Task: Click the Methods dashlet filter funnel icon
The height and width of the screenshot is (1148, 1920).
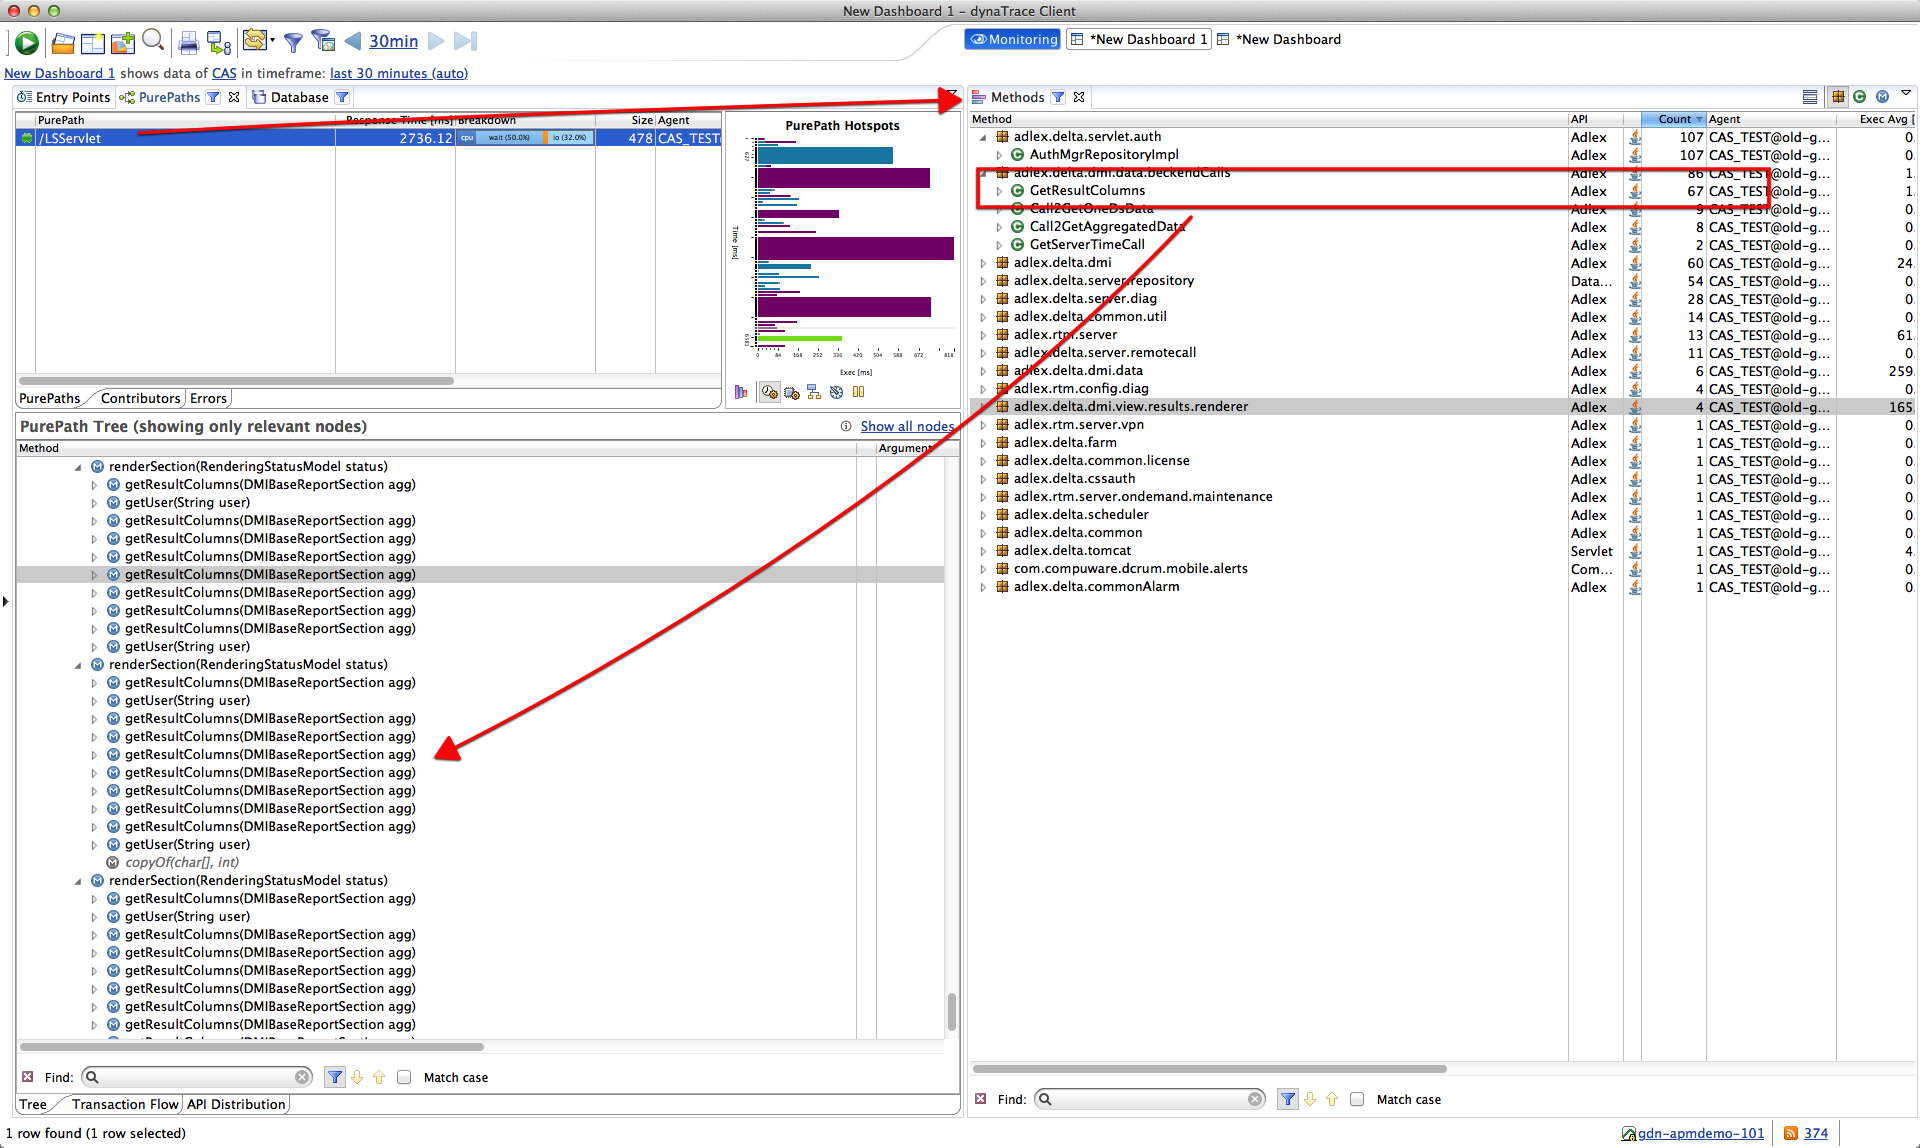Action: tap(1058, 97)
